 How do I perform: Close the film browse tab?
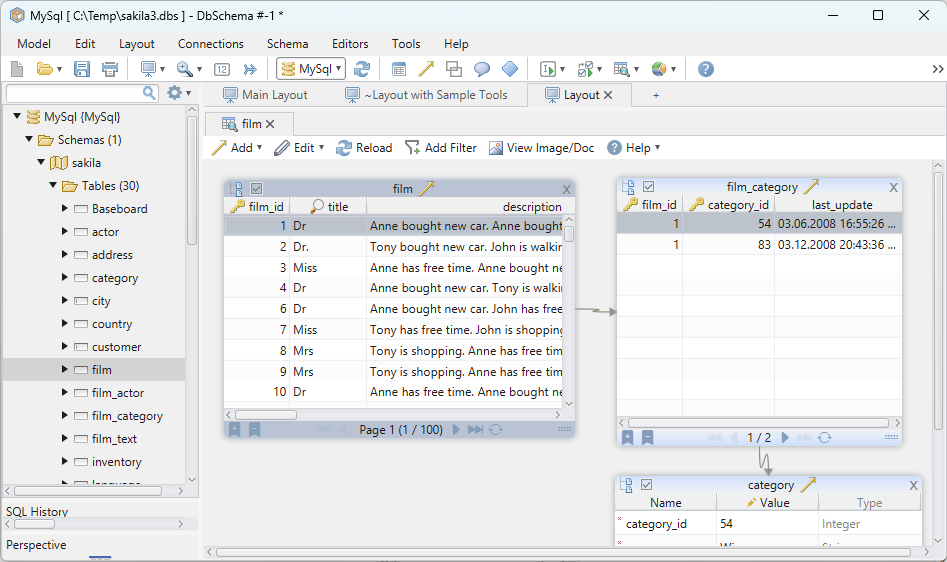(x=270, y=124)
